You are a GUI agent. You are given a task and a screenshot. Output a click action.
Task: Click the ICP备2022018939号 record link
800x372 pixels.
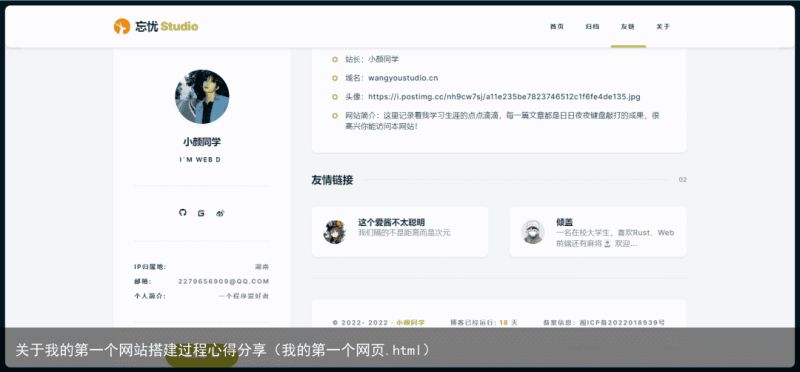622,323
